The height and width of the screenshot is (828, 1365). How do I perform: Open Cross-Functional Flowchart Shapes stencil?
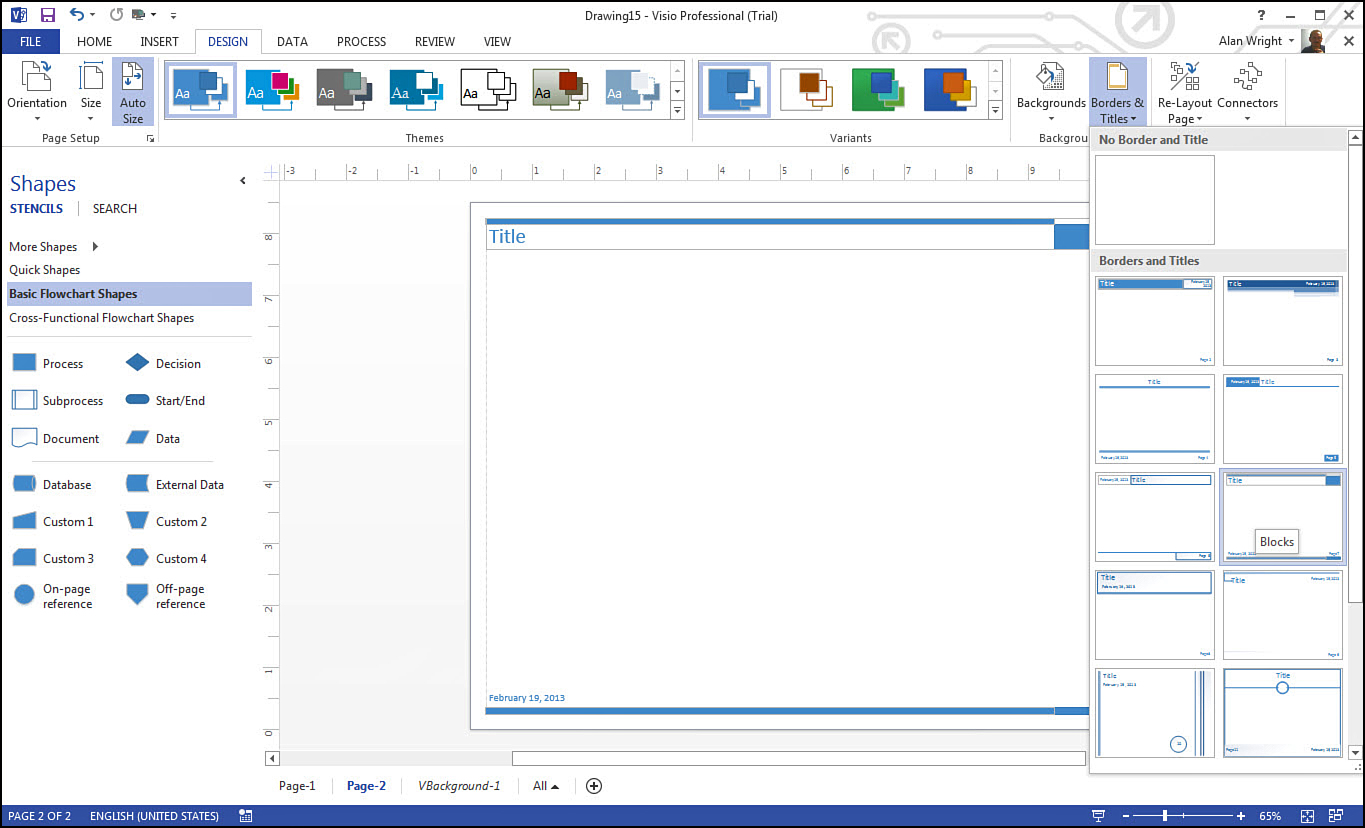click(x=102, y=318)
